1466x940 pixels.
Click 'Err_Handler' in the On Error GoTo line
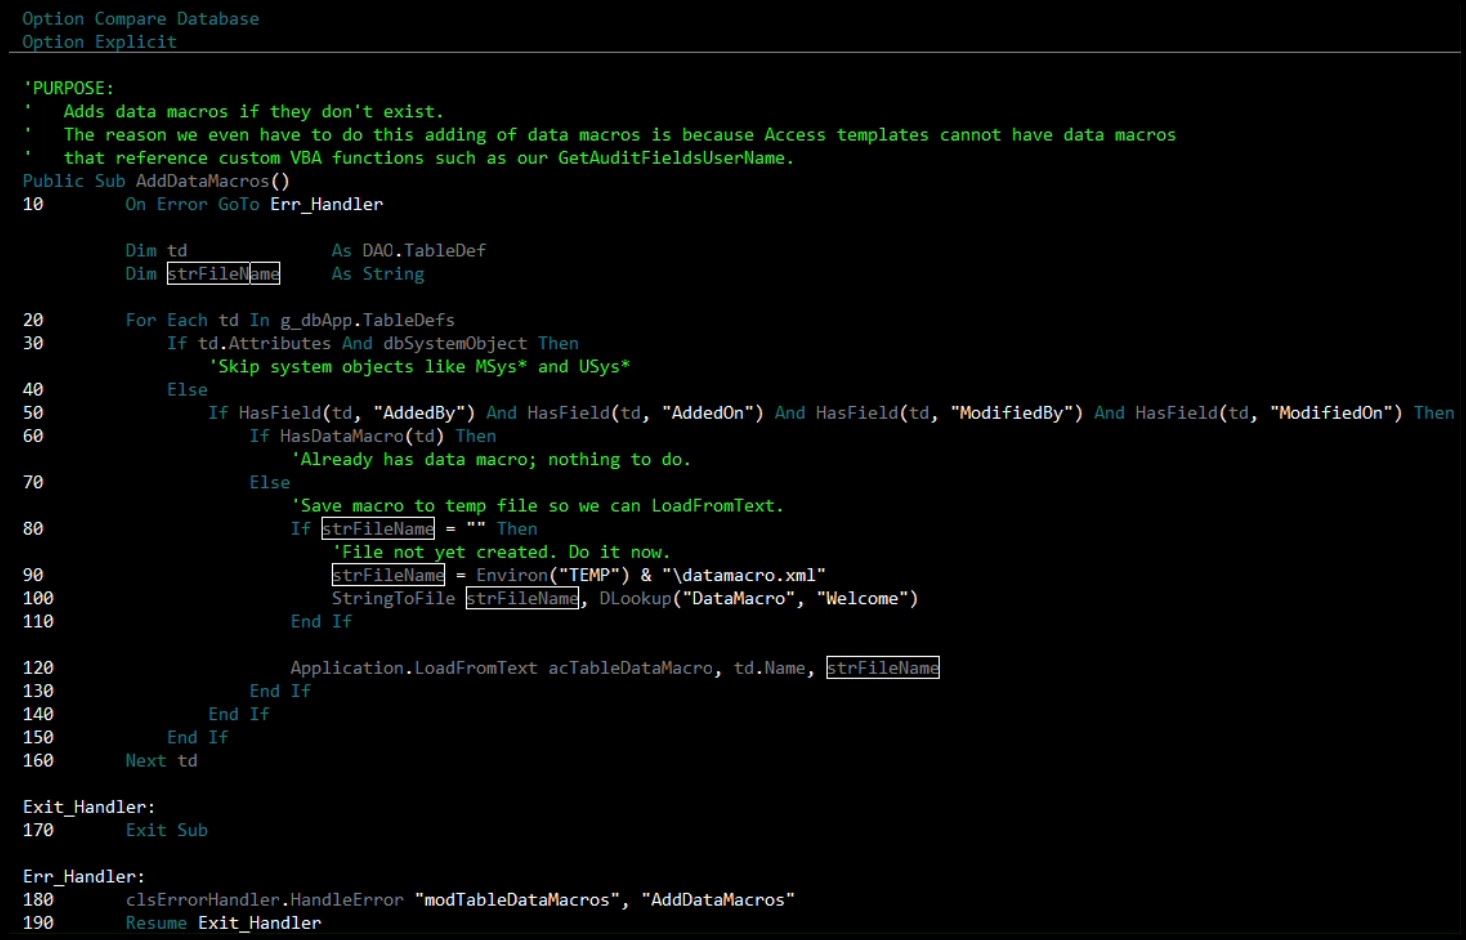327,204
